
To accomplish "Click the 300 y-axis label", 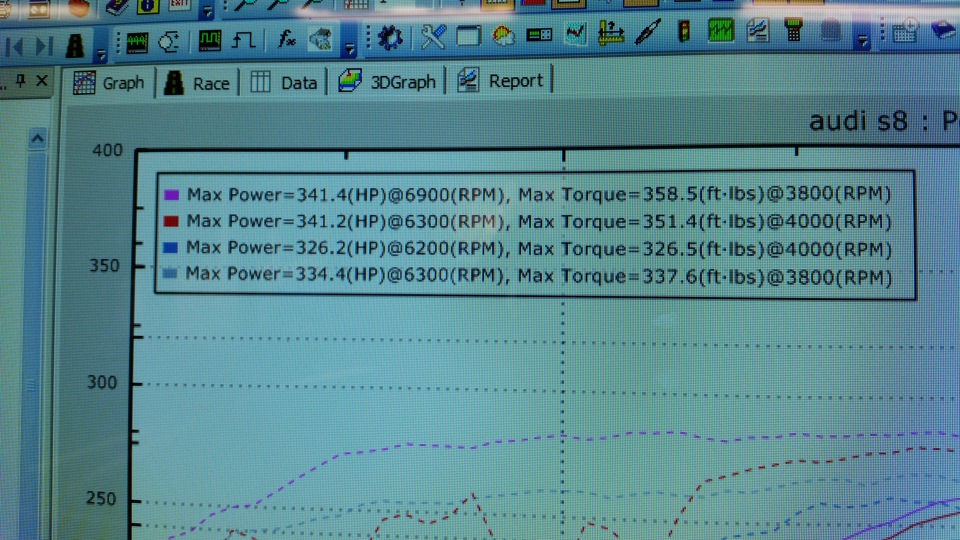I will tap(102, 383).
